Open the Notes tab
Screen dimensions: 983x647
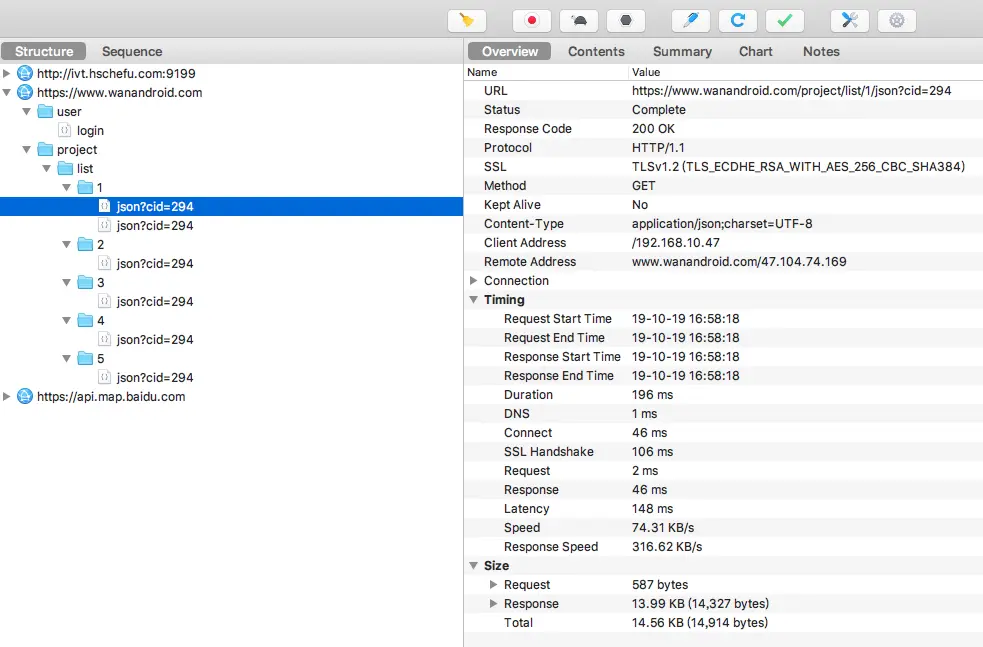click(x=821, y=51)
